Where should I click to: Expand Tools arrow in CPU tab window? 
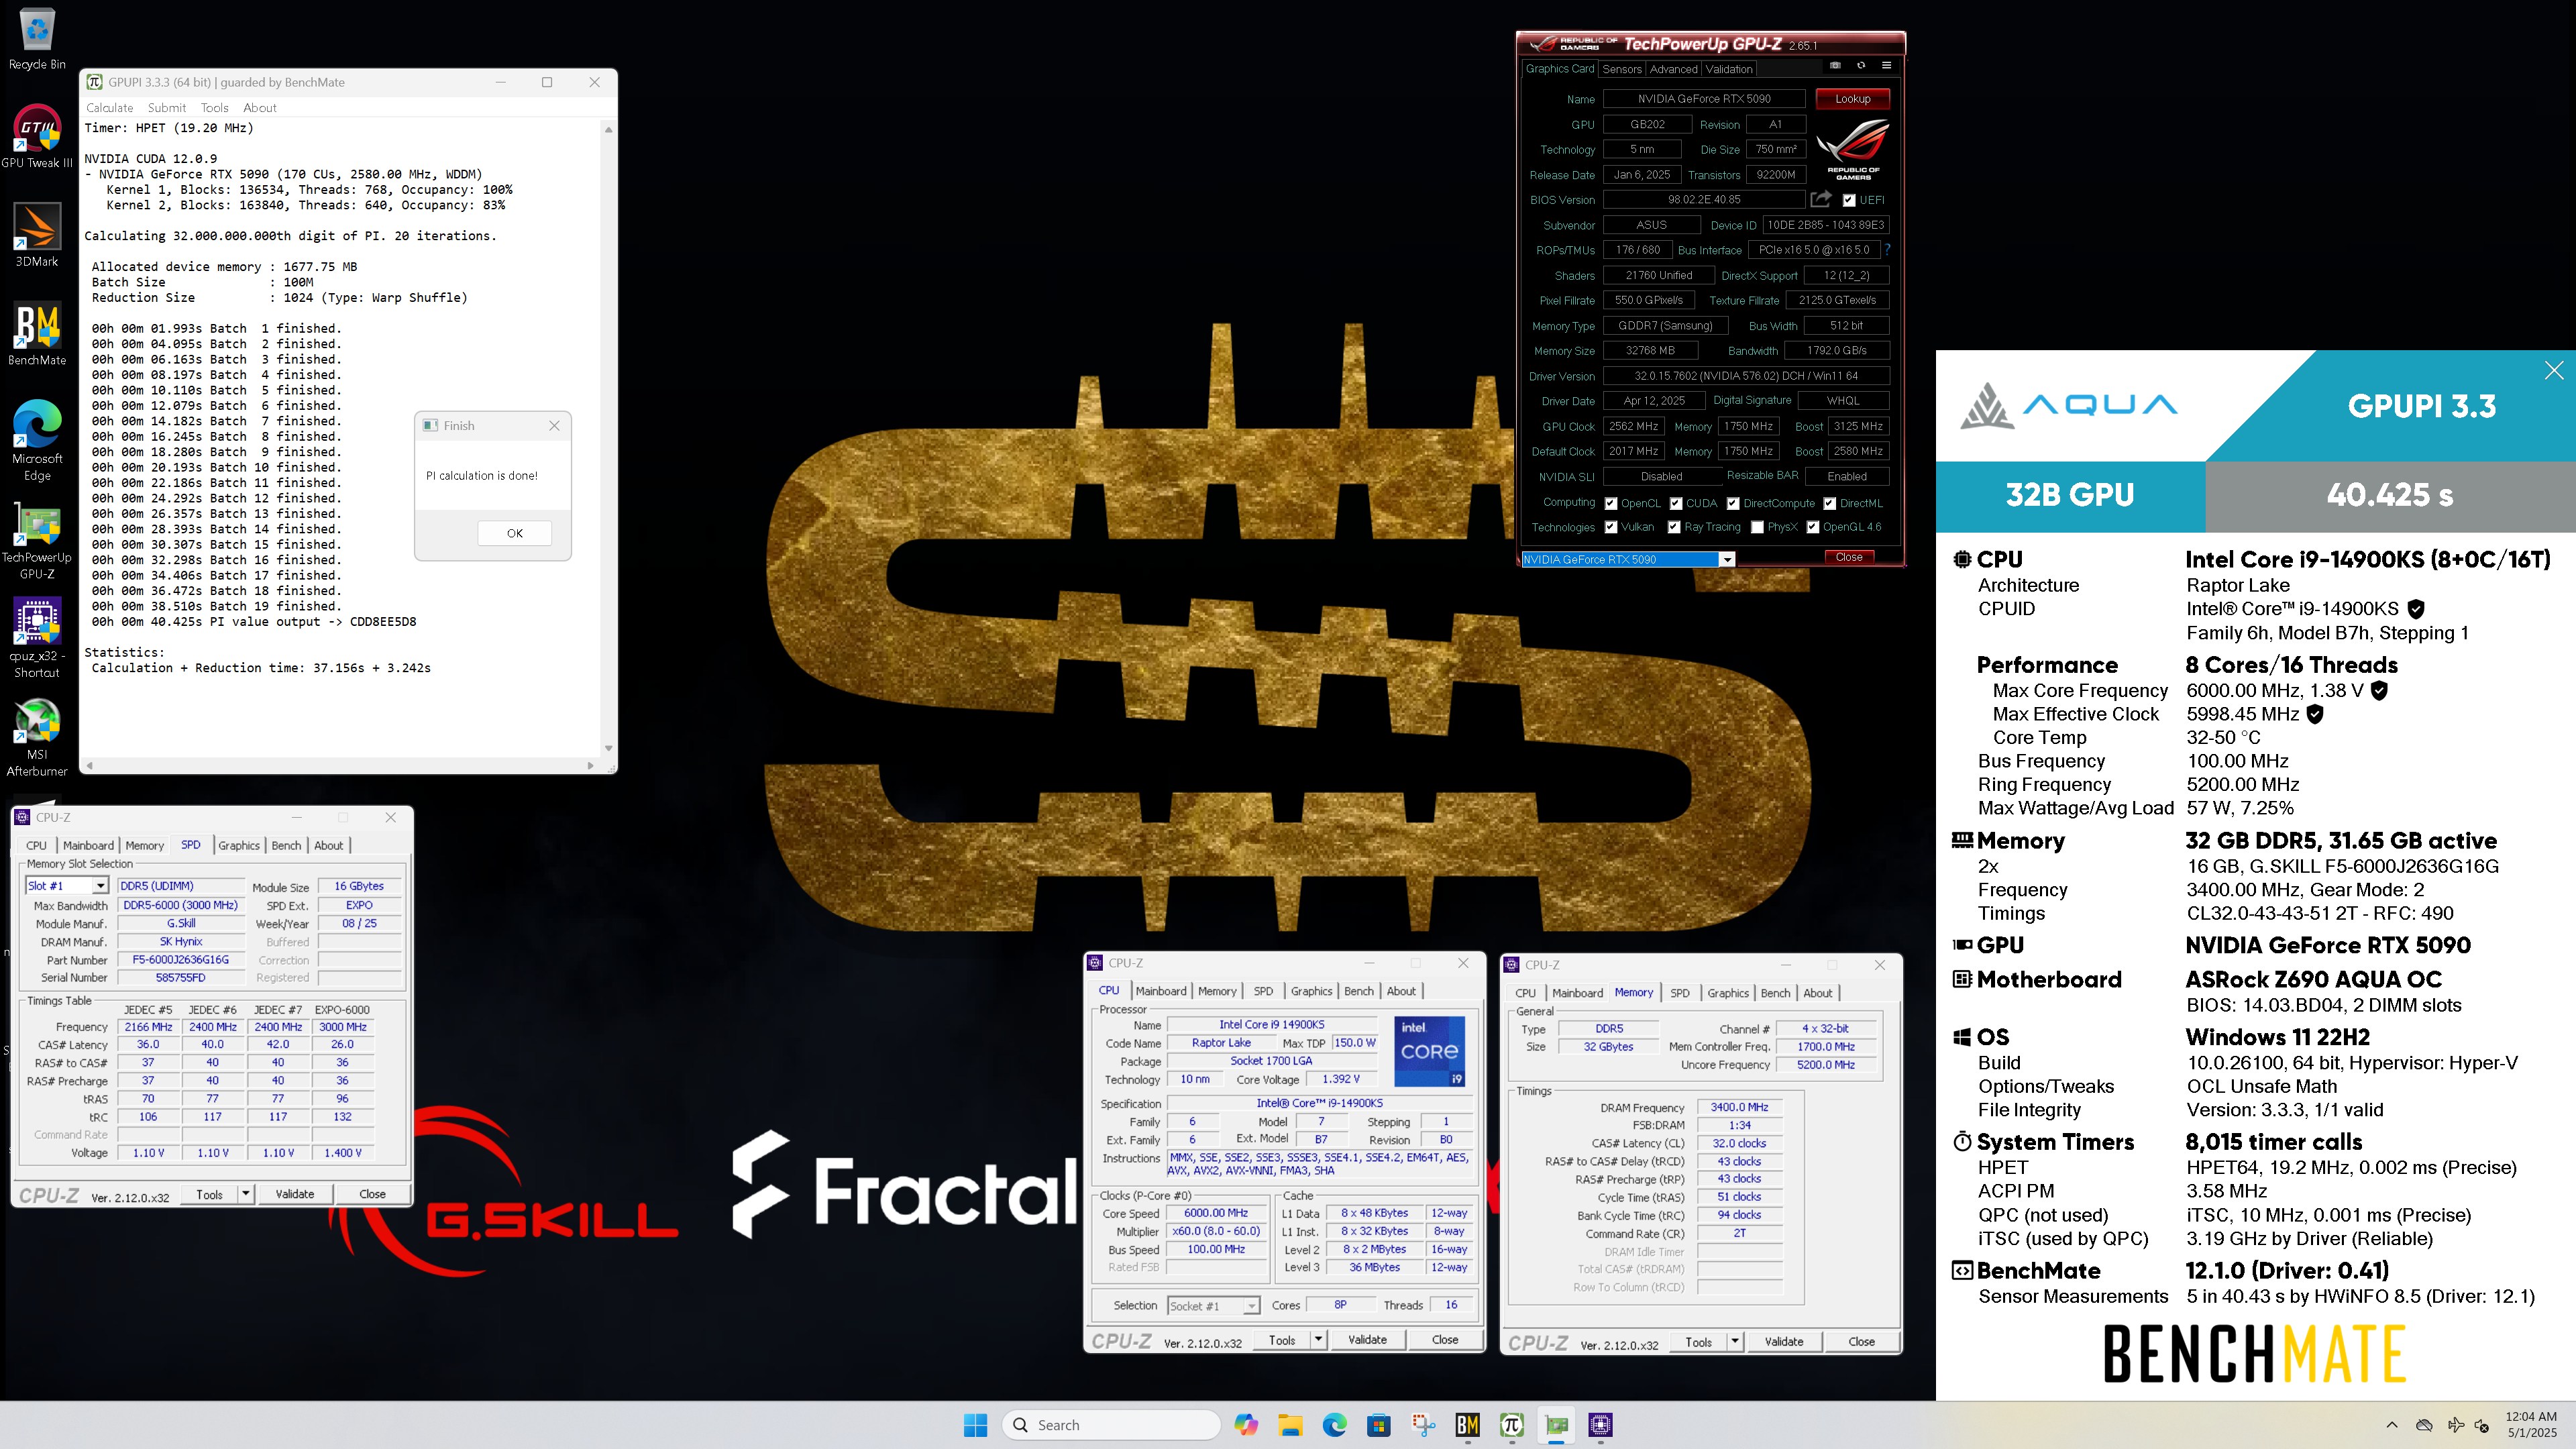coord(1318,1339)
